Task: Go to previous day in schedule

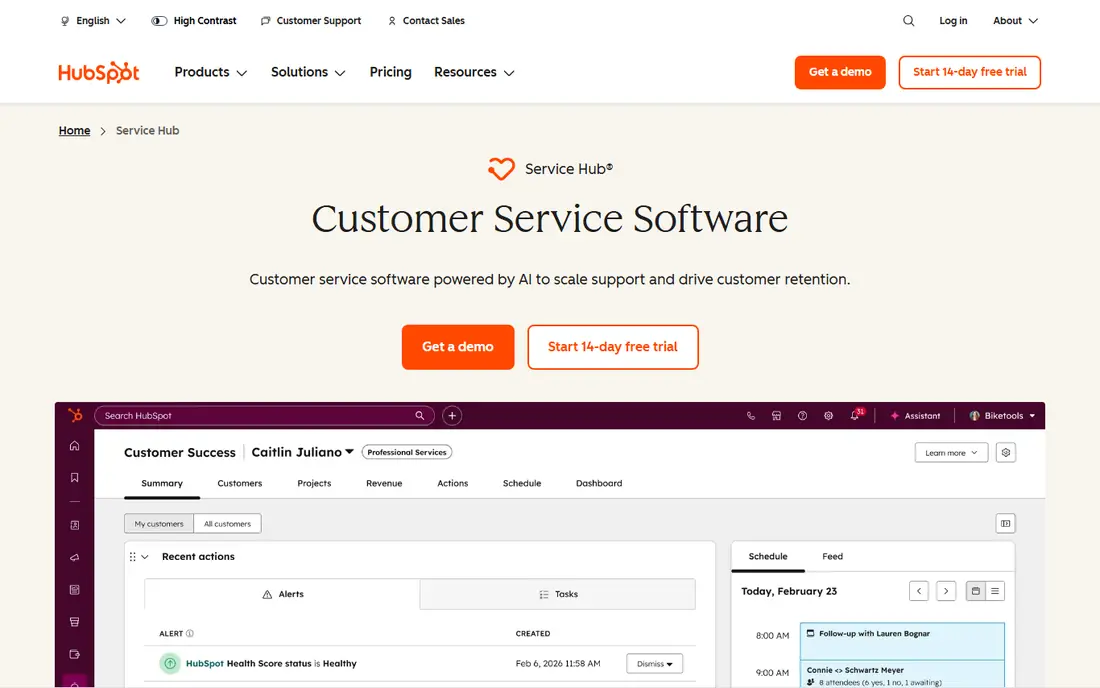Action: pos(919,591)
